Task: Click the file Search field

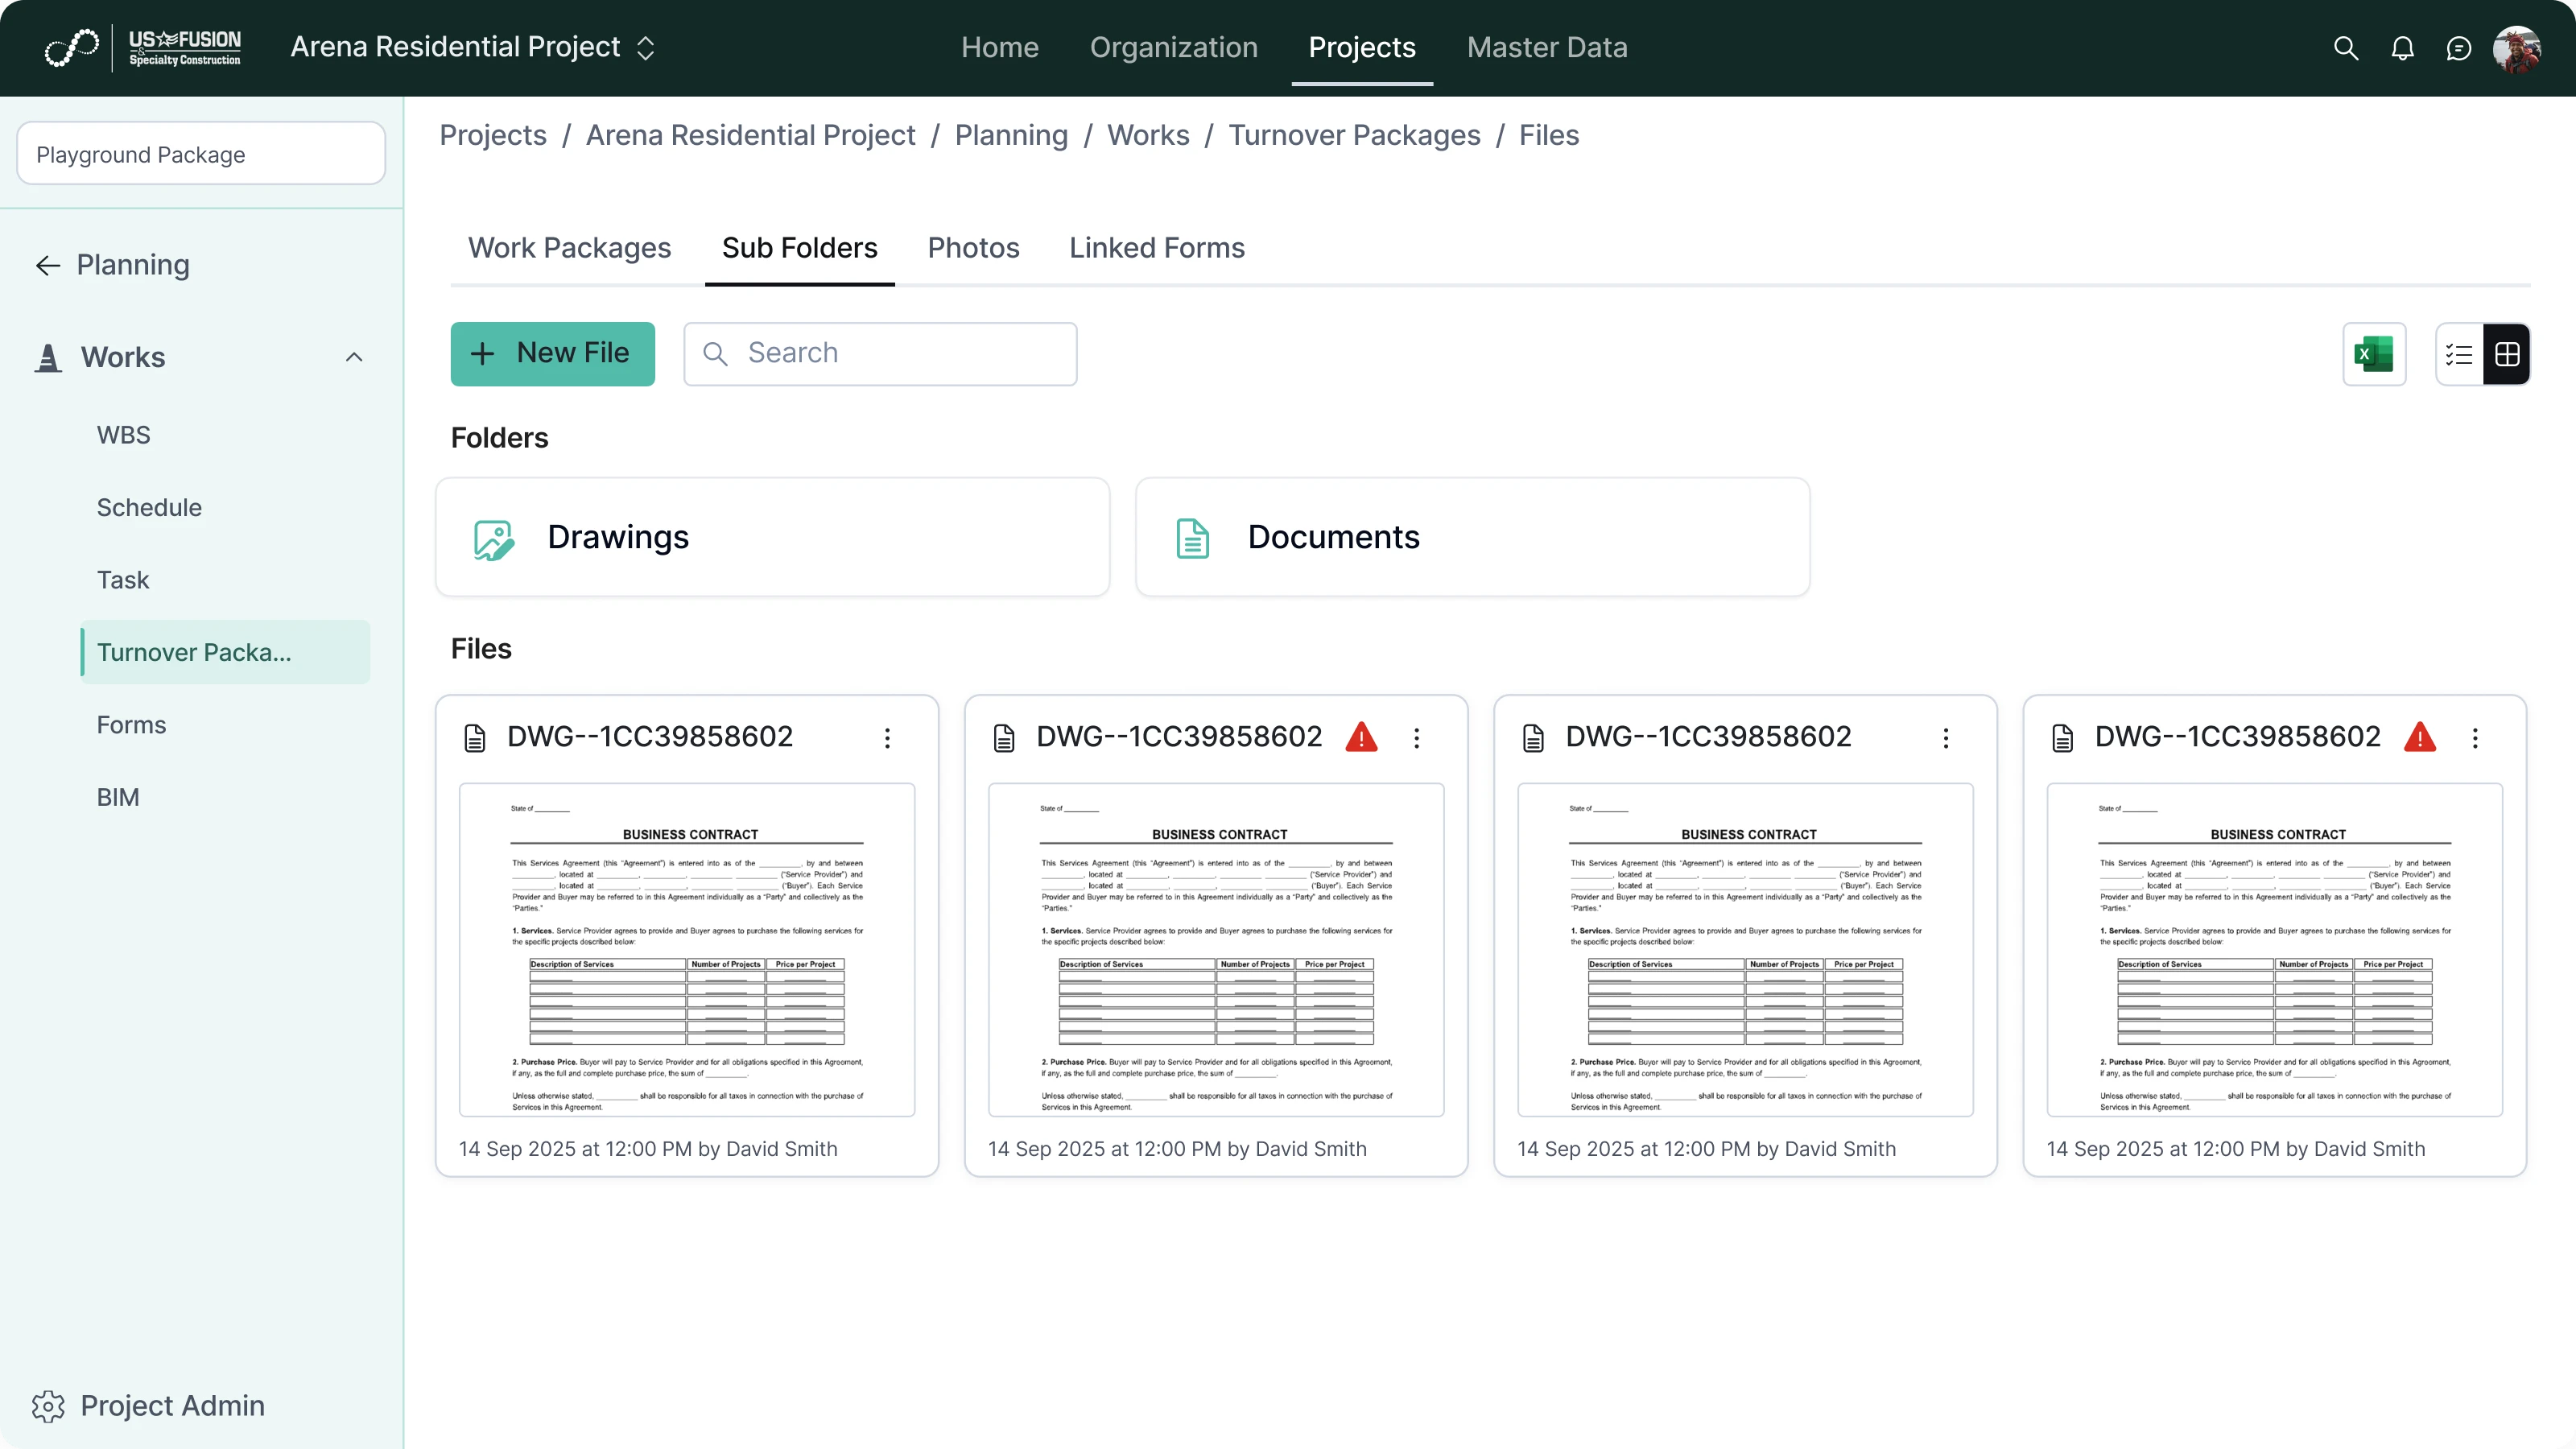Action: point(900,354)
